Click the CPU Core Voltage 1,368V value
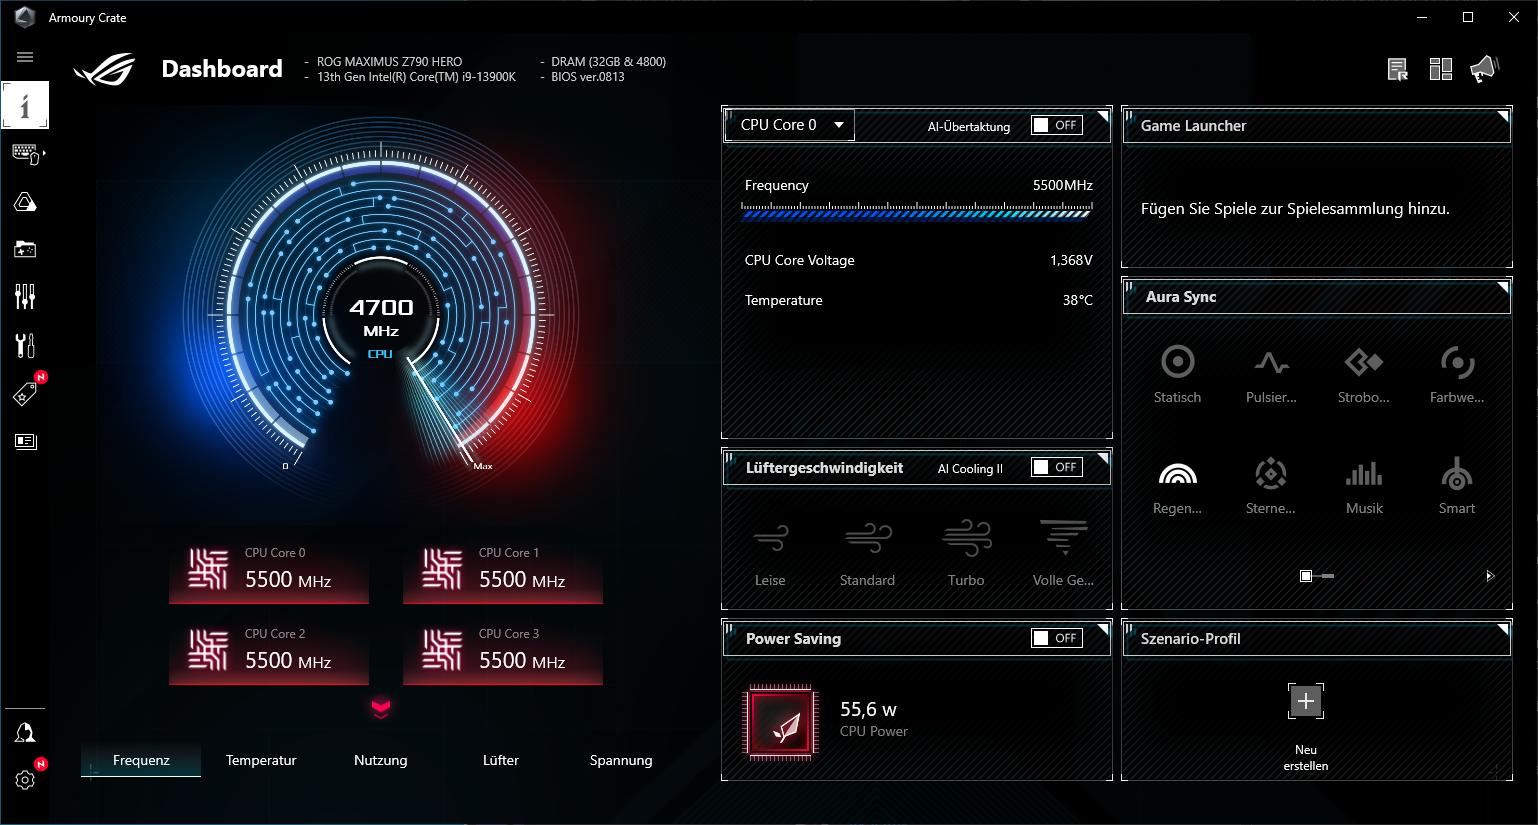 (x=1071, y=260)
